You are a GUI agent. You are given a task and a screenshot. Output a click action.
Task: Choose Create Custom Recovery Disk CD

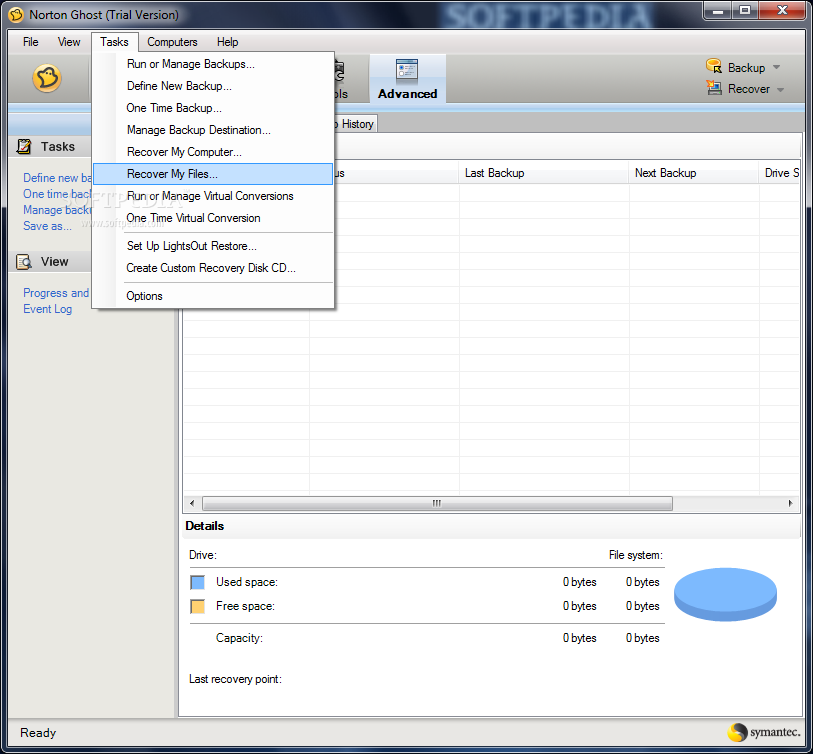(x=213, y=268)
